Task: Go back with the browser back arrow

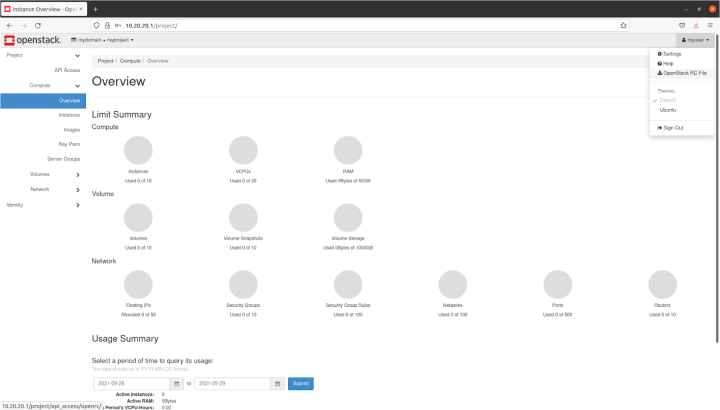Action: (10, 26)
